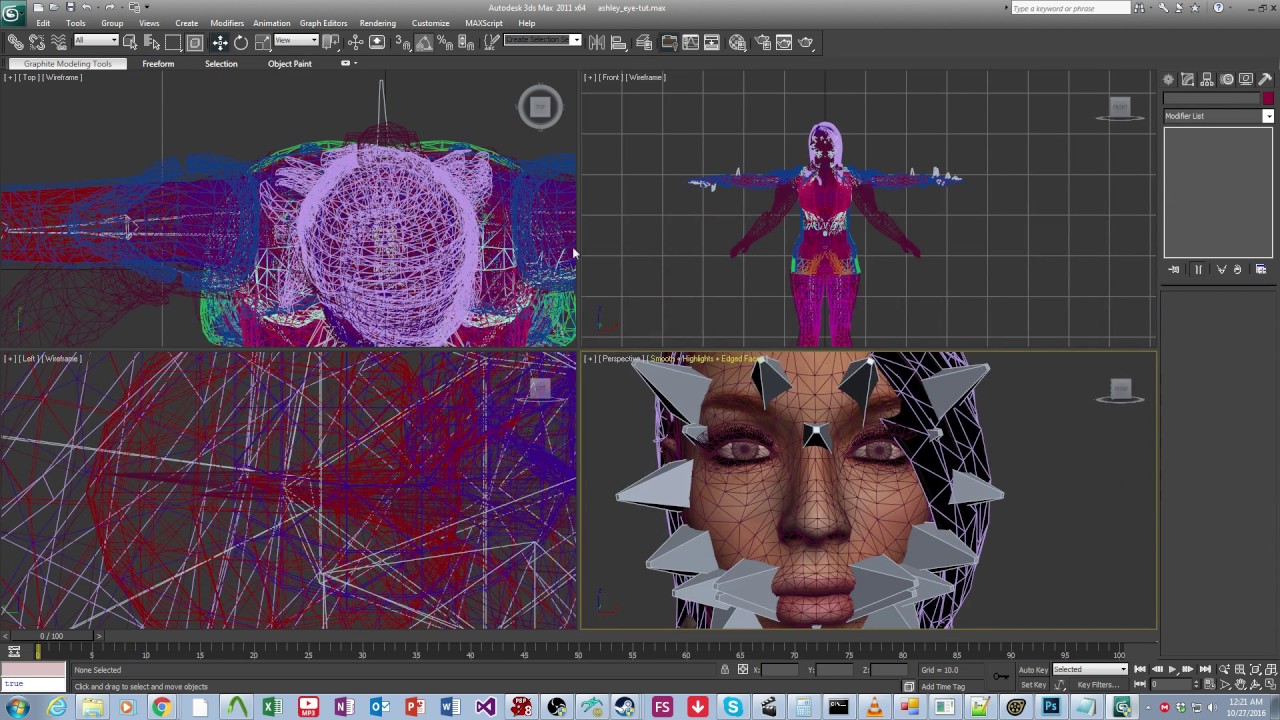Image resolution: width=1280 pixels, height=720 pixels.
Task: Go to the animation start frame
Action: point(1139,669)
